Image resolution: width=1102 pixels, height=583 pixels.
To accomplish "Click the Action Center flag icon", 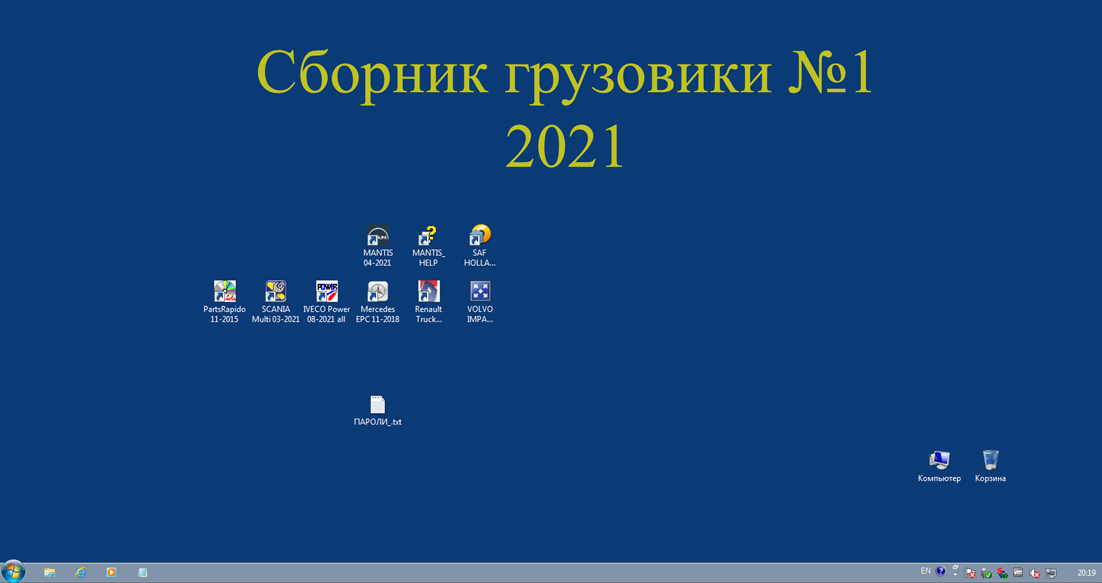I will point(970,573).
